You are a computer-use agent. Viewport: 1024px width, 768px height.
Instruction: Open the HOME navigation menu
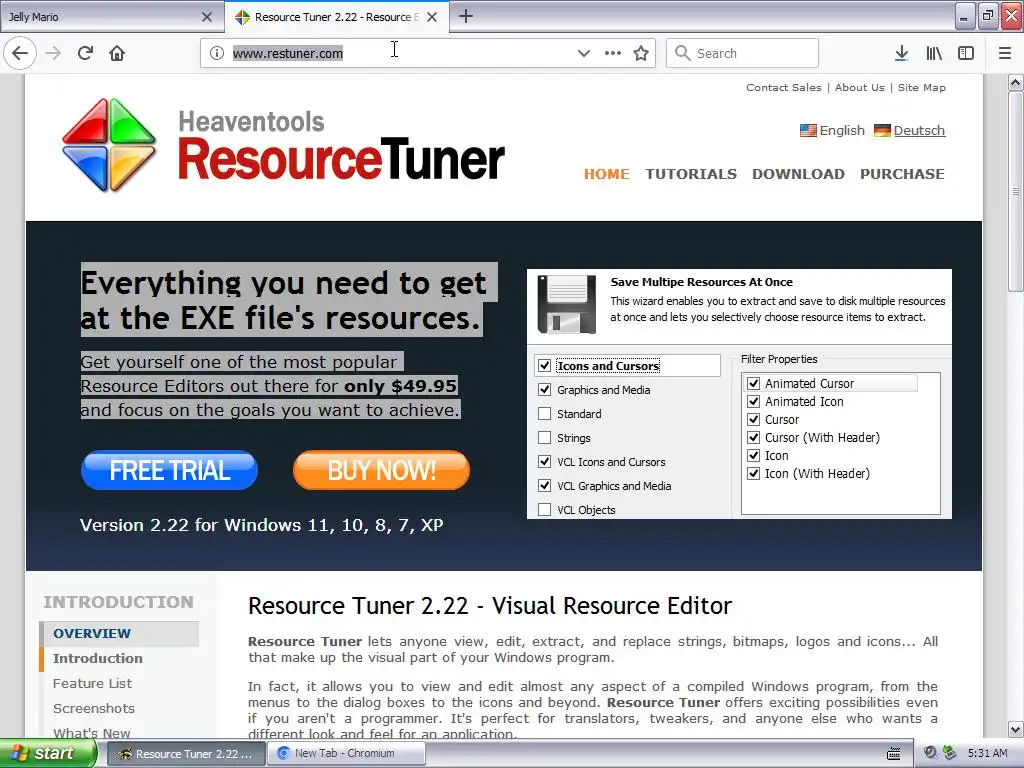(607, 174)
